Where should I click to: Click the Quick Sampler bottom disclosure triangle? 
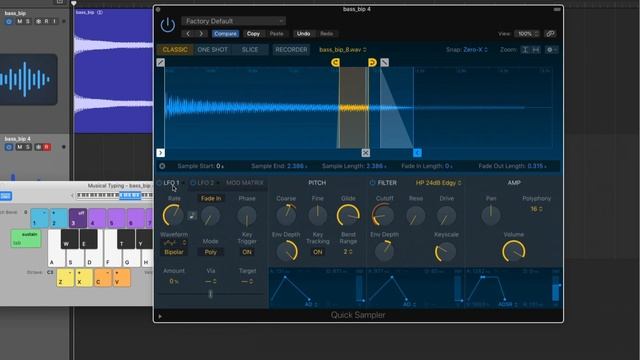[160, 316]
